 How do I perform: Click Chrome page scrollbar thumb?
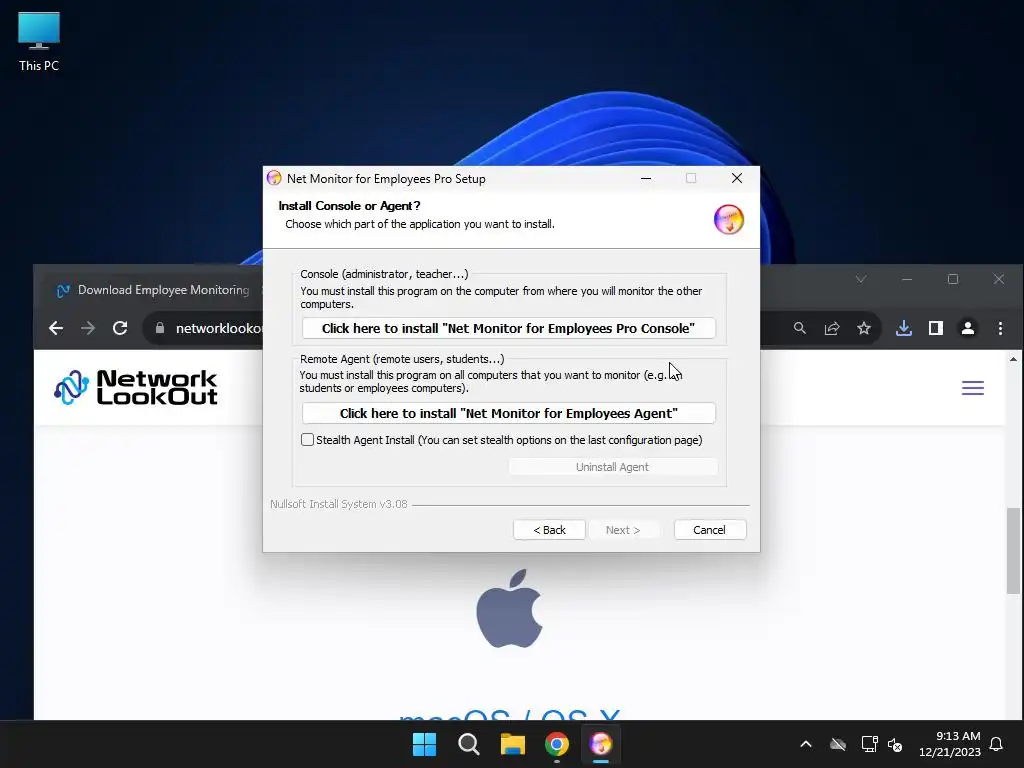(1014, 550)
